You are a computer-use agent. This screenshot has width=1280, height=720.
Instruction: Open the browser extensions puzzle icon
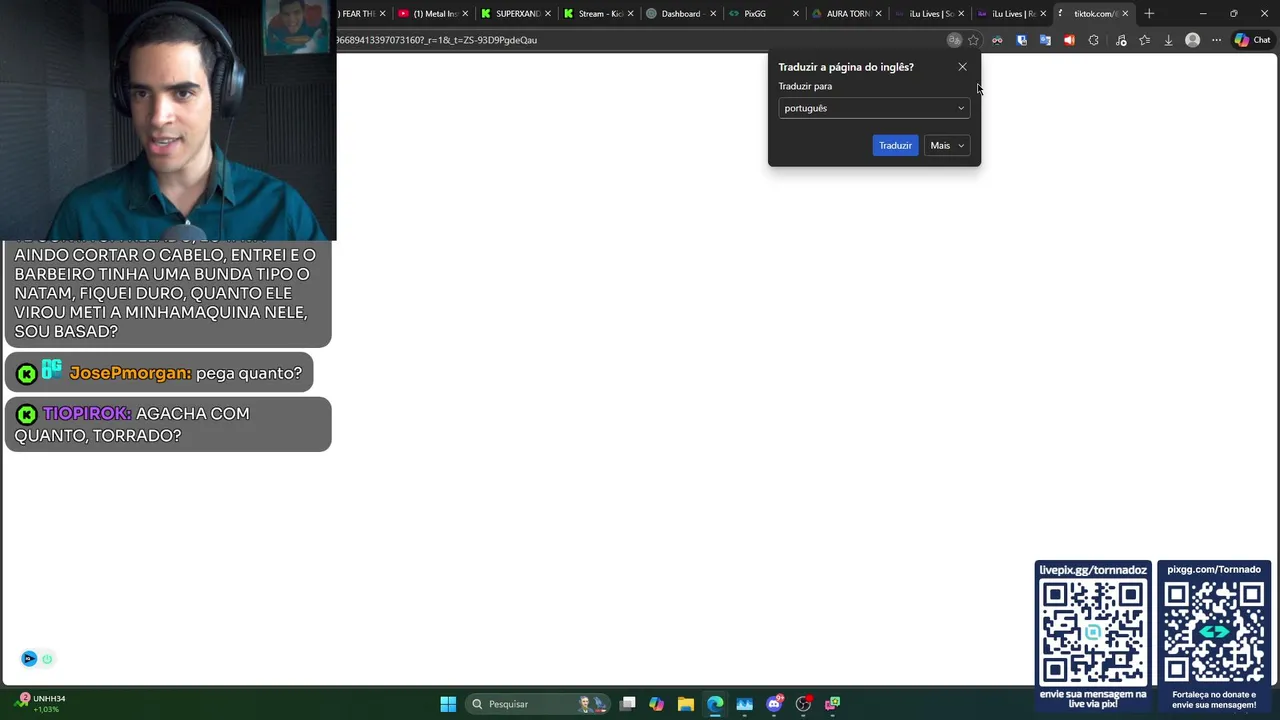[1093, 40]
